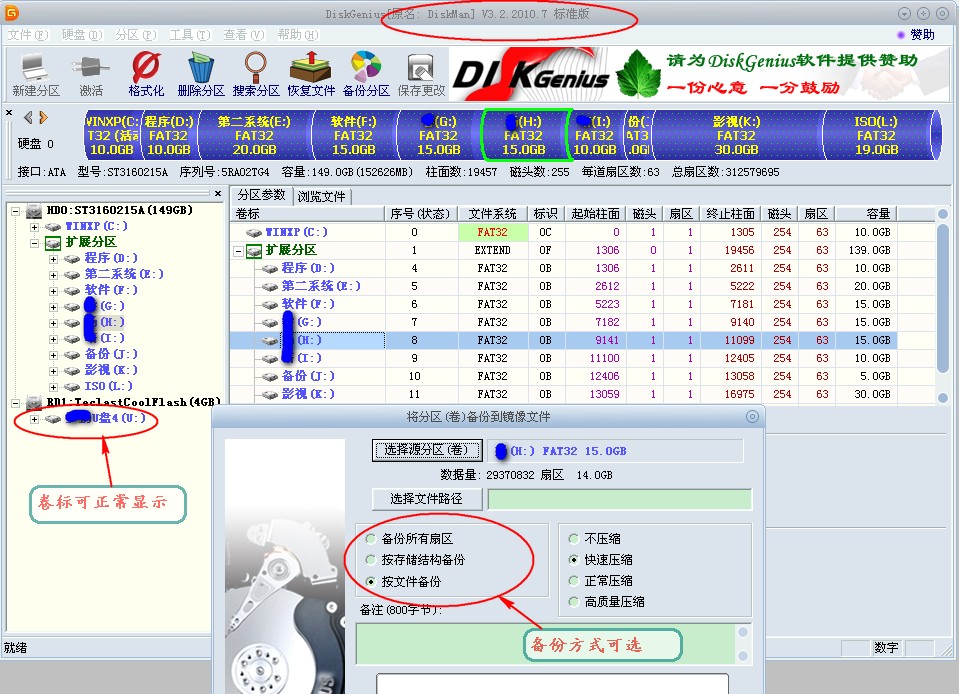This screenshot has width=959, height=694.
Task: Click the 卷标 column header
Action: (308, 213)
